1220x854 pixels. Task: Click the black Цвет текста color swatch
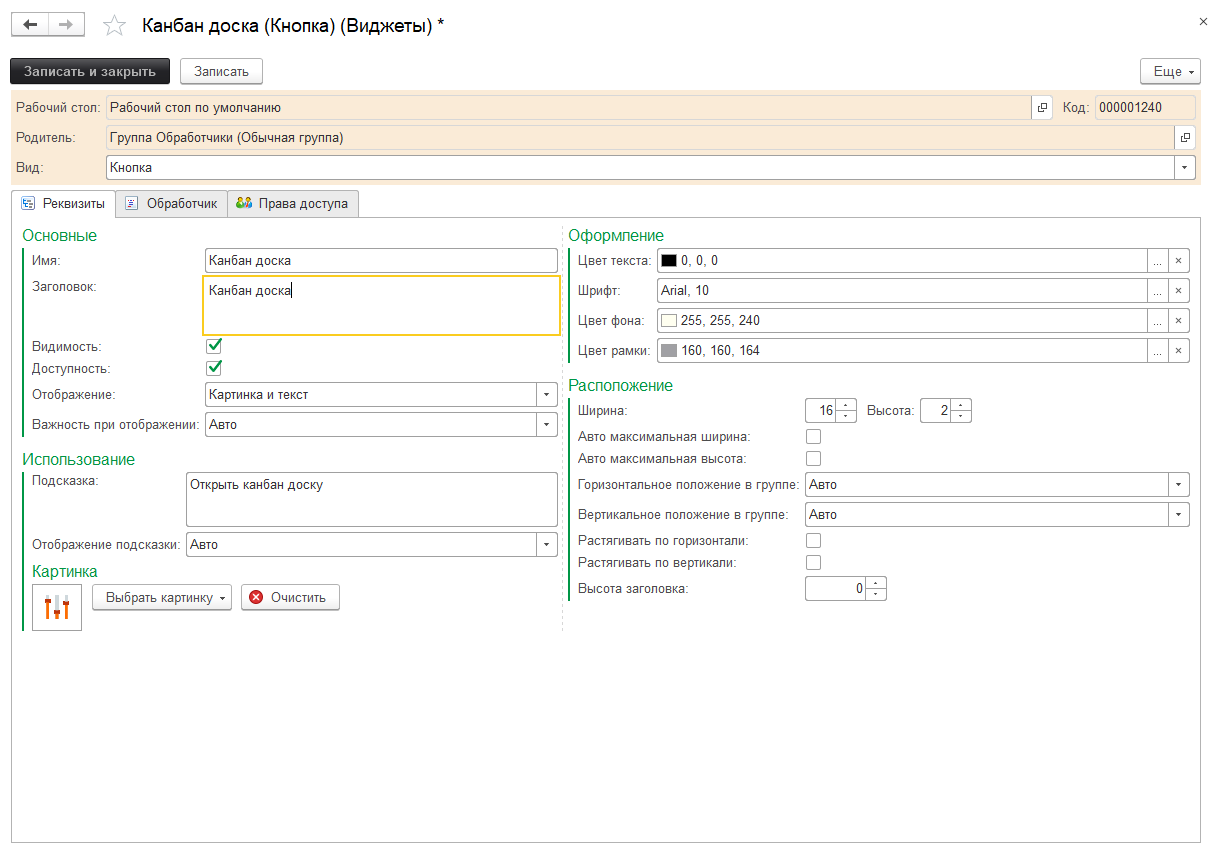(x=669, y=261)
